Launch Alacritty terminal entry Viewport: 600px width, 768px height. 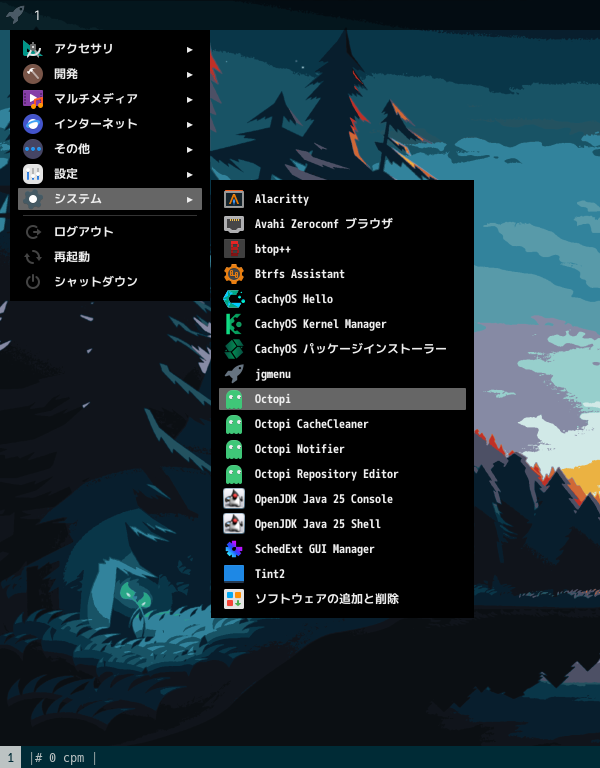coord(342,199)
